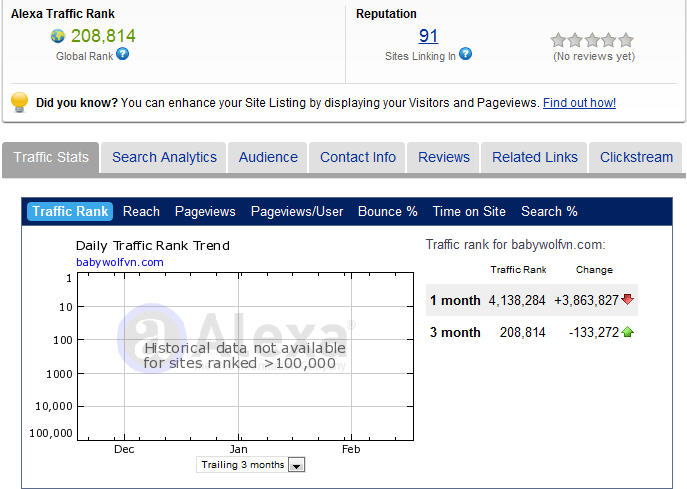The image size is (687, 489).
Task: Click the 1 month row label
Action: click(455, 300)
